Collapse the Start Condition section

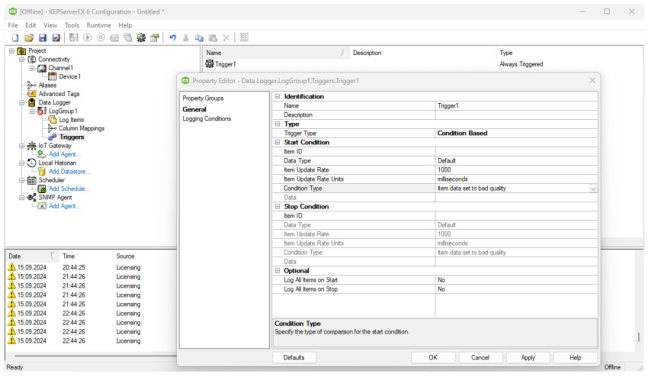pos(277,142)
